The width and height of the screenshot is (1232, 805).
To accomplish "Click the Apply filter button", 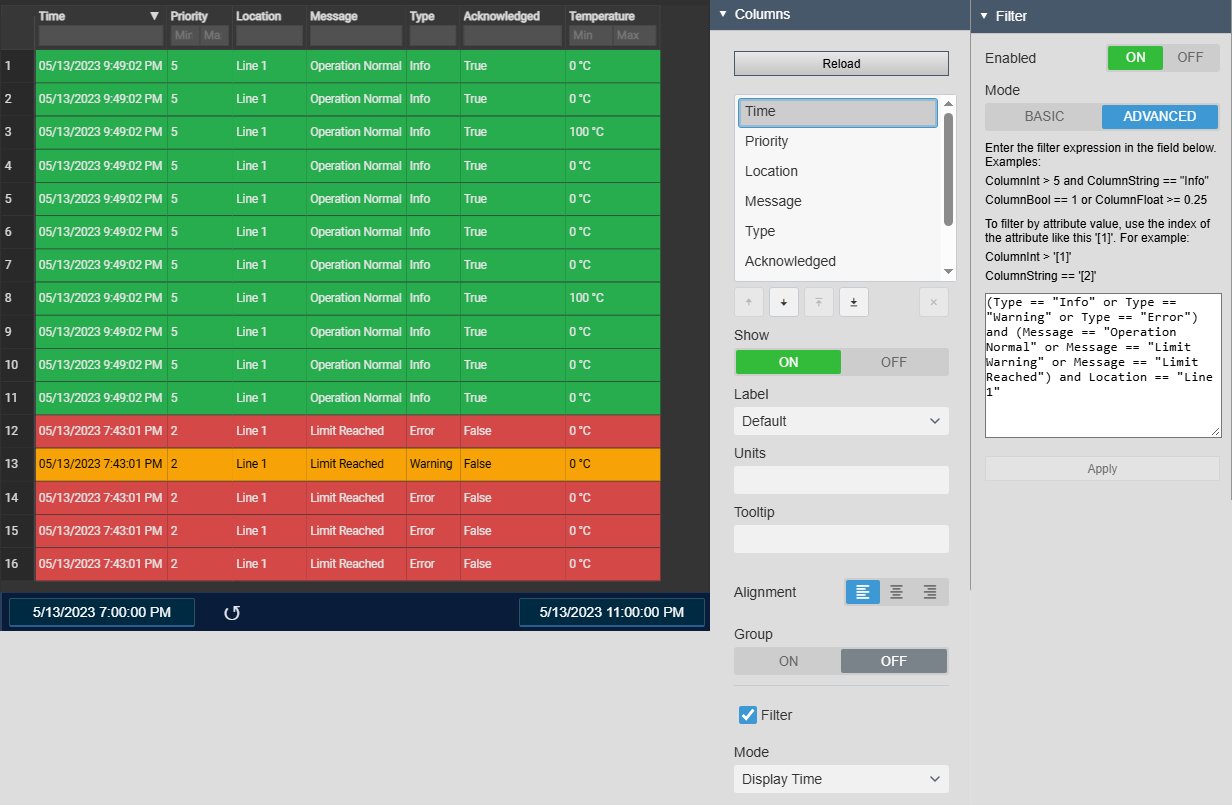I will pos(1102,469).
